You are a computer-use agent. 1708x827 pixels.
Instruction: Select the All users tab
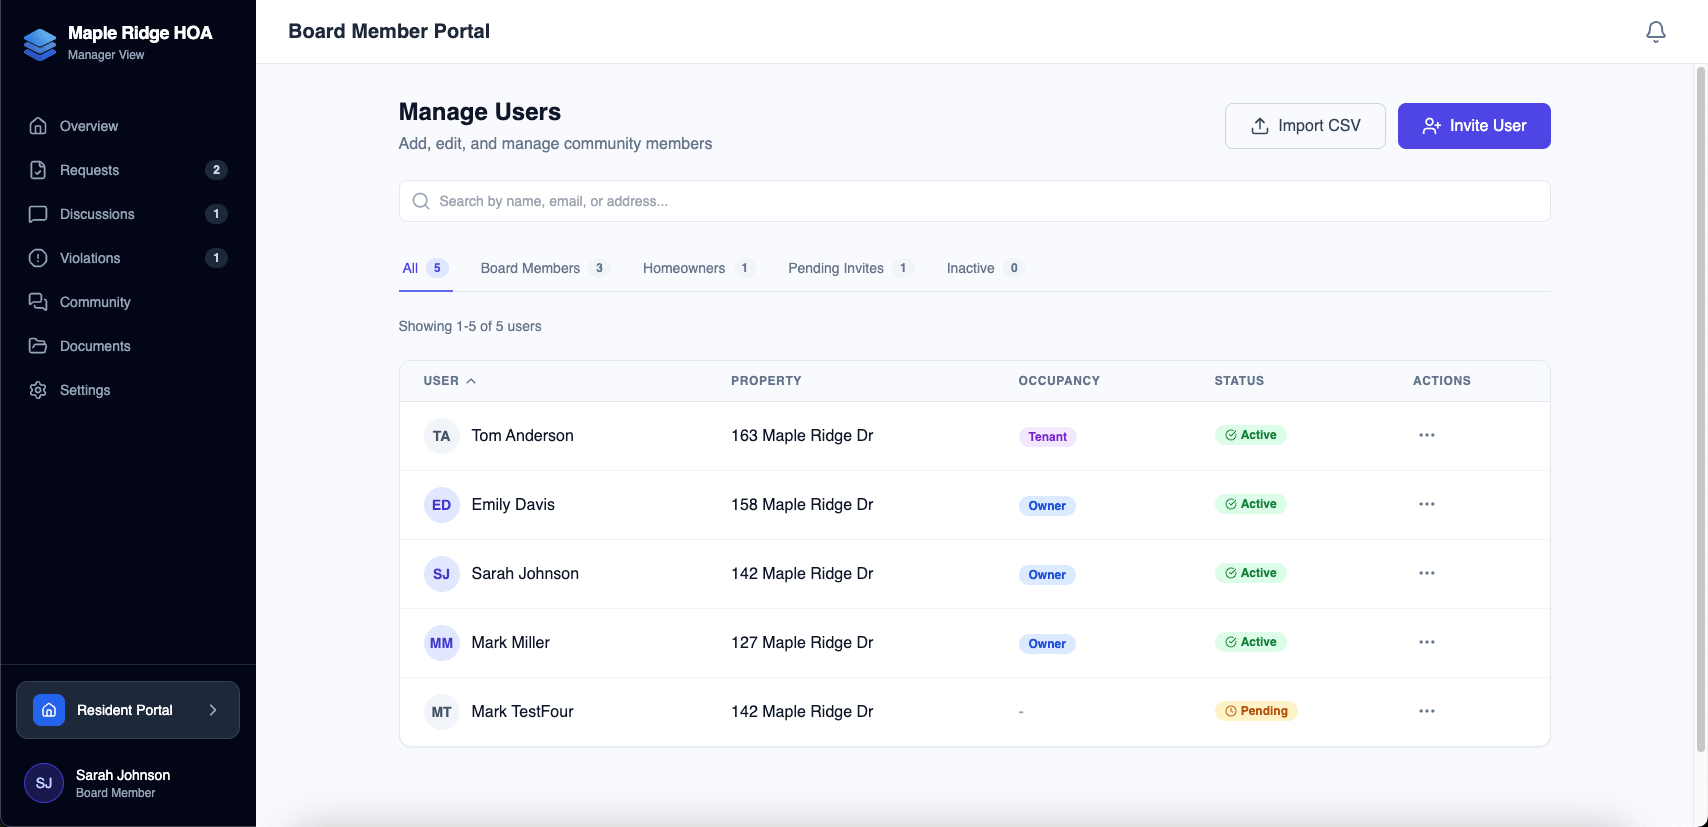click(425, 268)
